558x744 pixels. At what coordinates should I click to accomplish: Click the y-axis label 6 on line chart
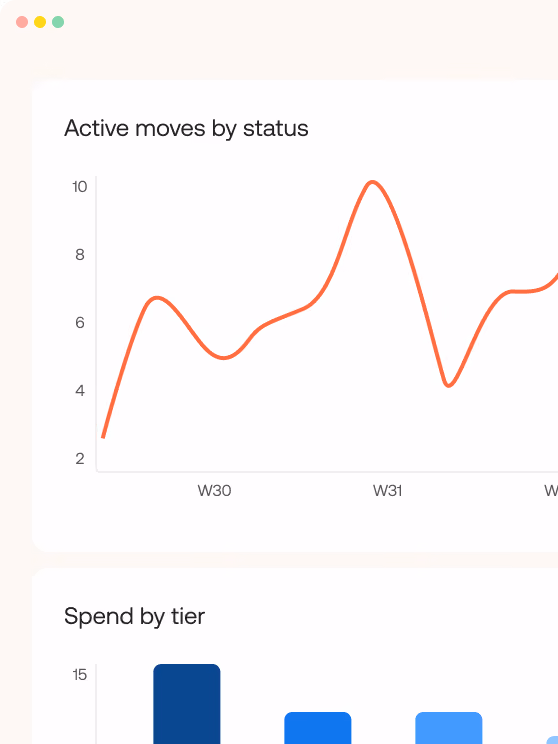(x=80, y=323)
